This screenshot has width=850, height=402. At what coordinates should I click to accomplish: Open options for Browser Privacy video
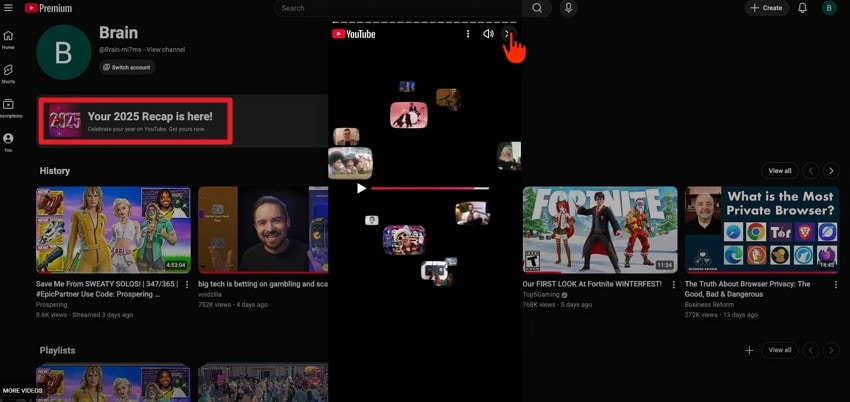click(835, 284)
